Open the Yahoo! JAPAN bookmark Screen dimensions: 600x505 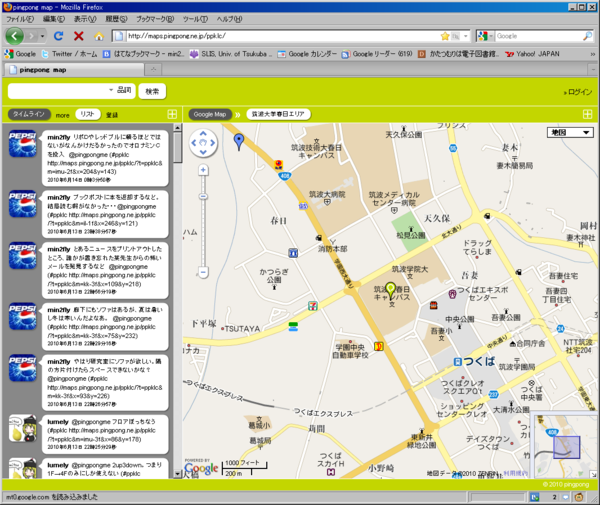coord(532,54)
